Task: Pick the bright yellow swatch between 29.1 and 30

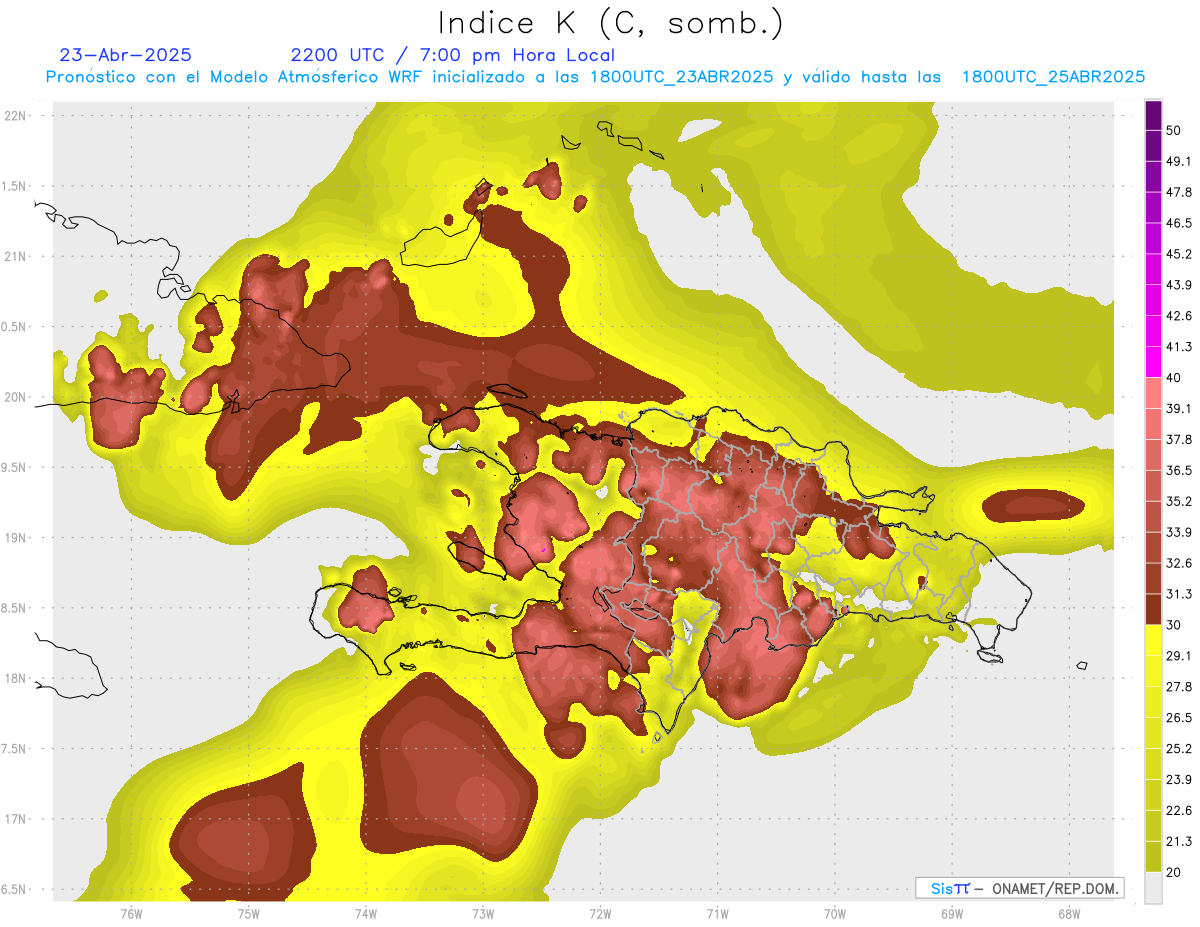Action: pos(1153,640)
